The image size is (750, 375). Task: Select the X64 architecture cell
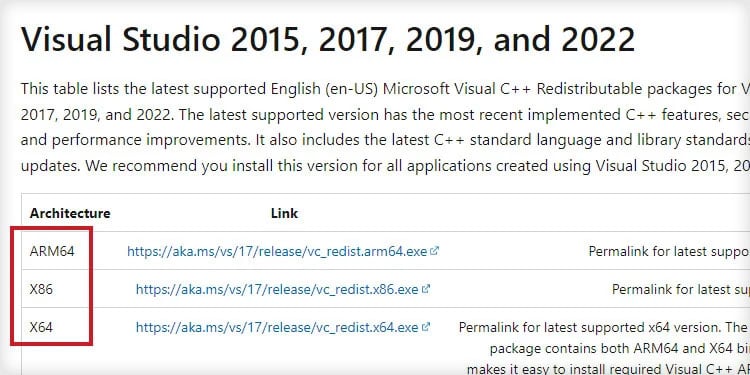tap(41, 328)
